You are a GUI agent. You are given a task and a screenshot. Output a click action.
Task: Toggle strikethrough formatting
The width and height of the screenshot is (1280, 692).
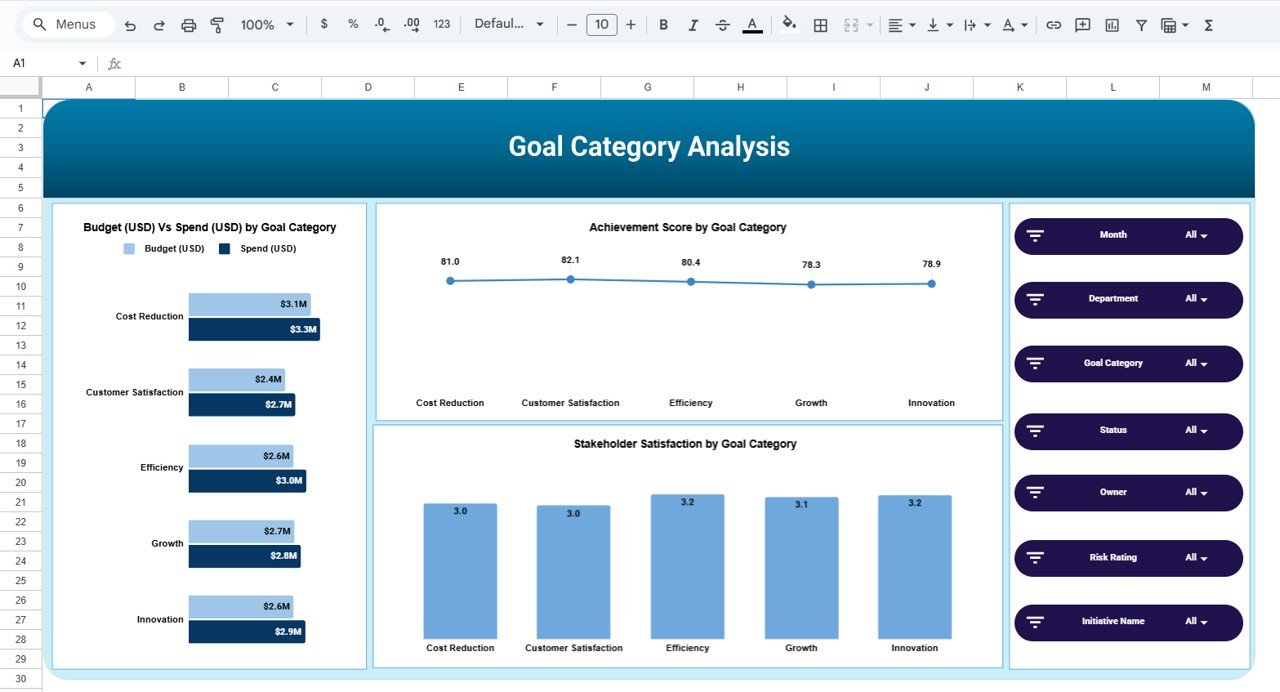722,25
